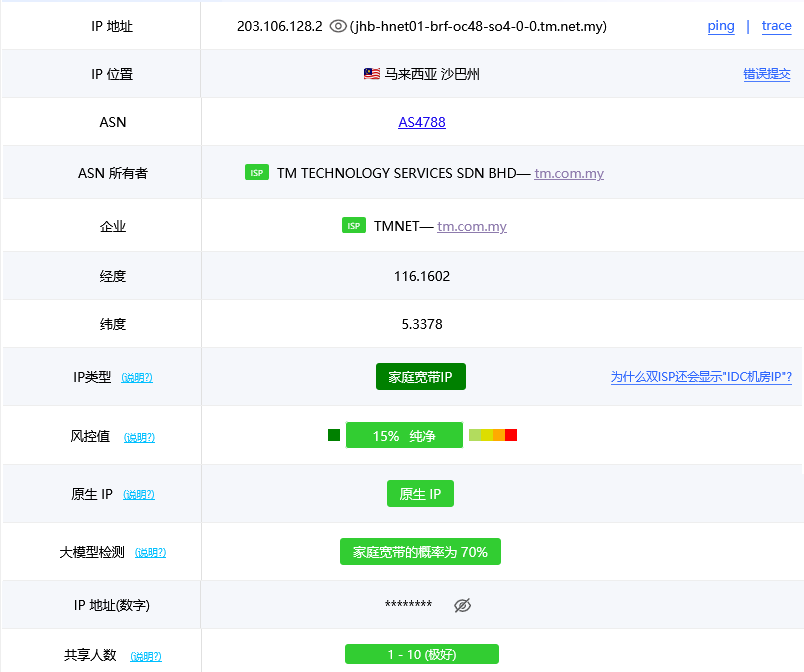Click the IP 地址 row label
Screen dimensions: 804x672
pyautogui.click(x=112, y=26)
